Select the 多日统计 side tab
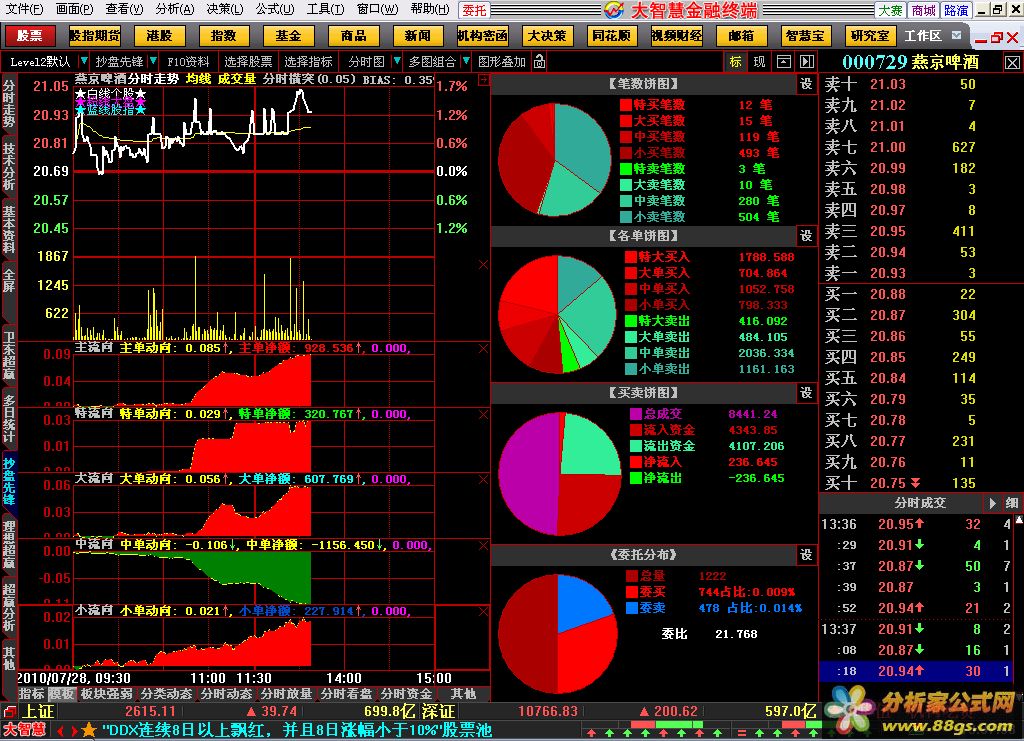Viewport: 1024px width, 741px height. [x=8, y=418]
